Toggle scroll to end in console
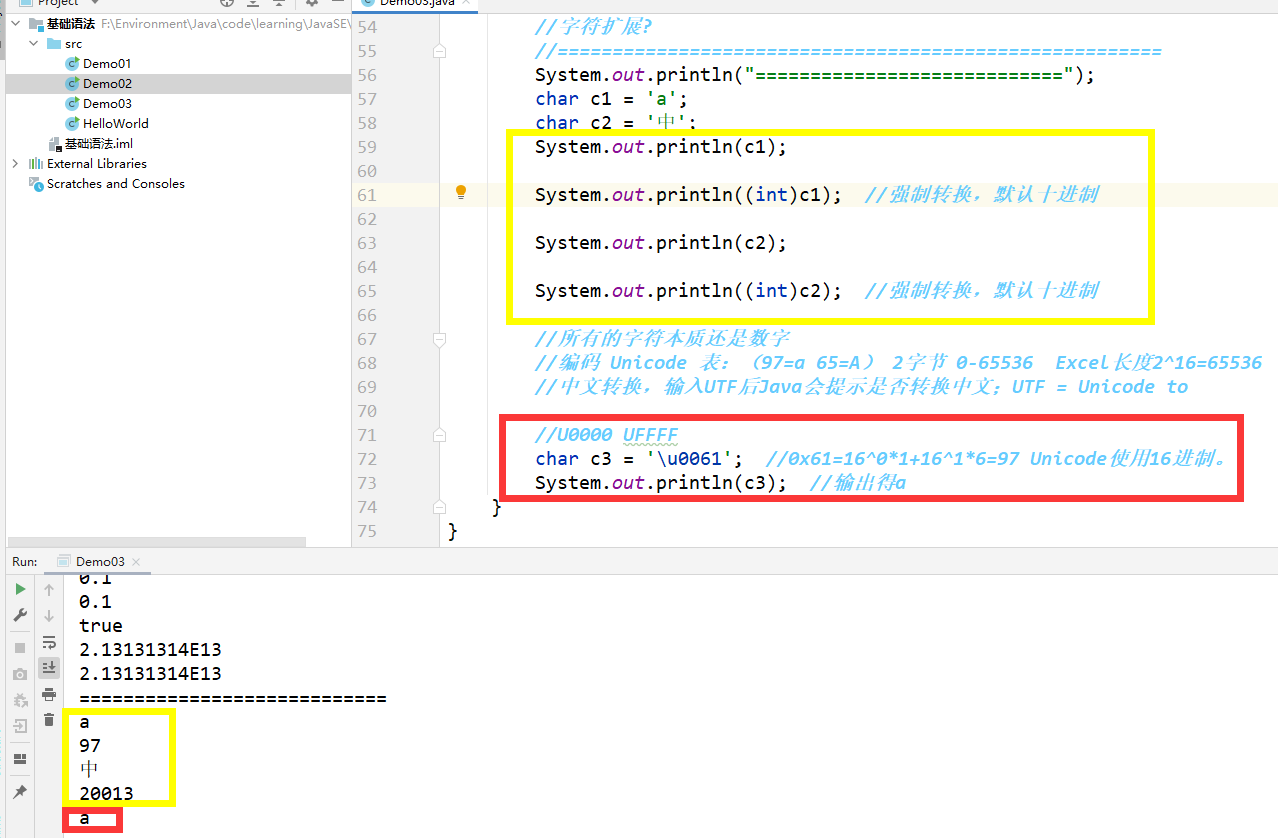The image size is (1278, 838). (x=49, y=667)
